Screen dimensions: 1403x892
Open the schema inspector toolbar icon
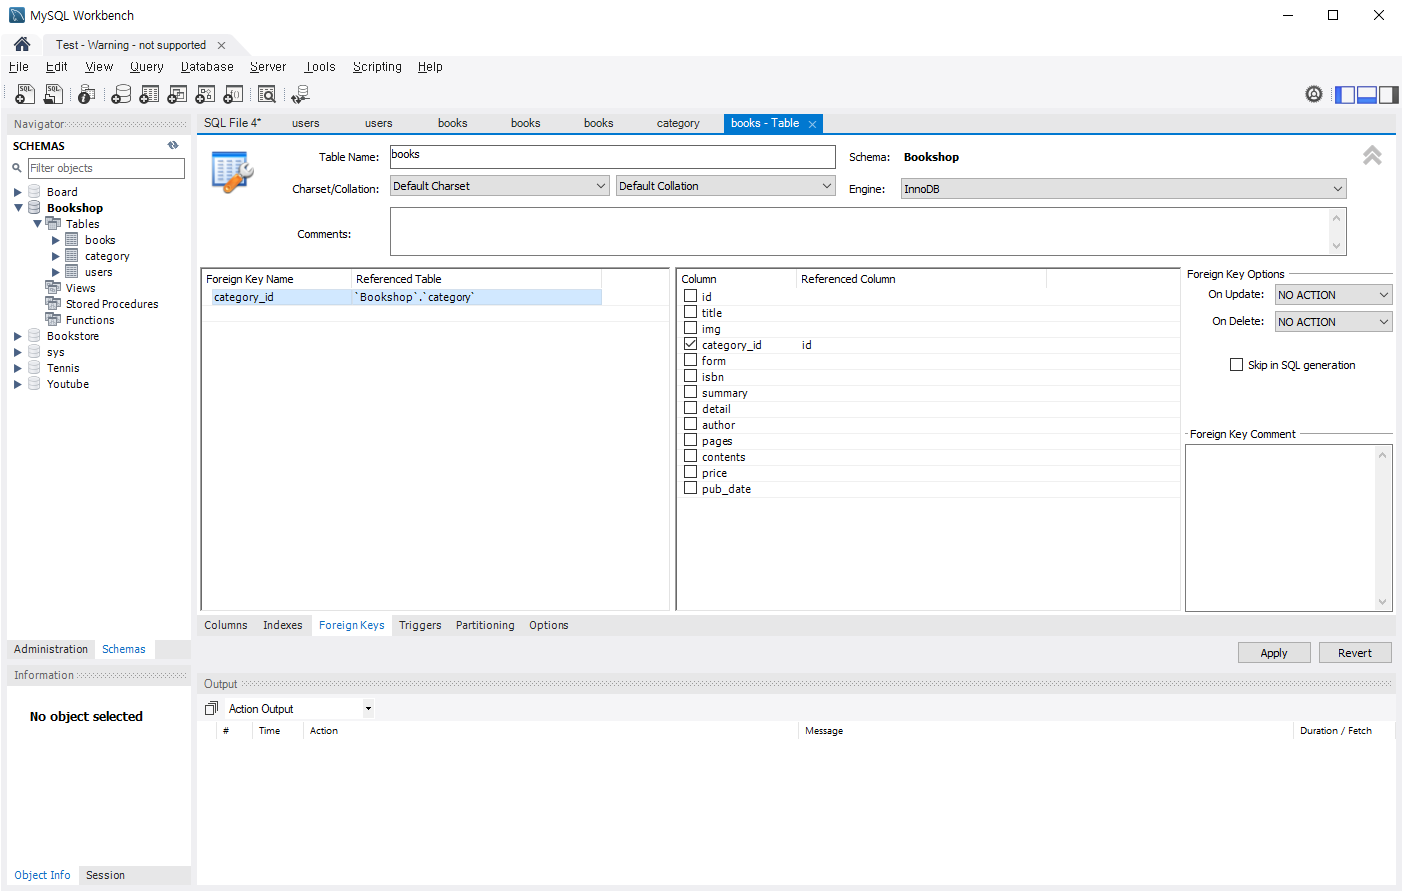pyautogui.click(x=87, y=94)
